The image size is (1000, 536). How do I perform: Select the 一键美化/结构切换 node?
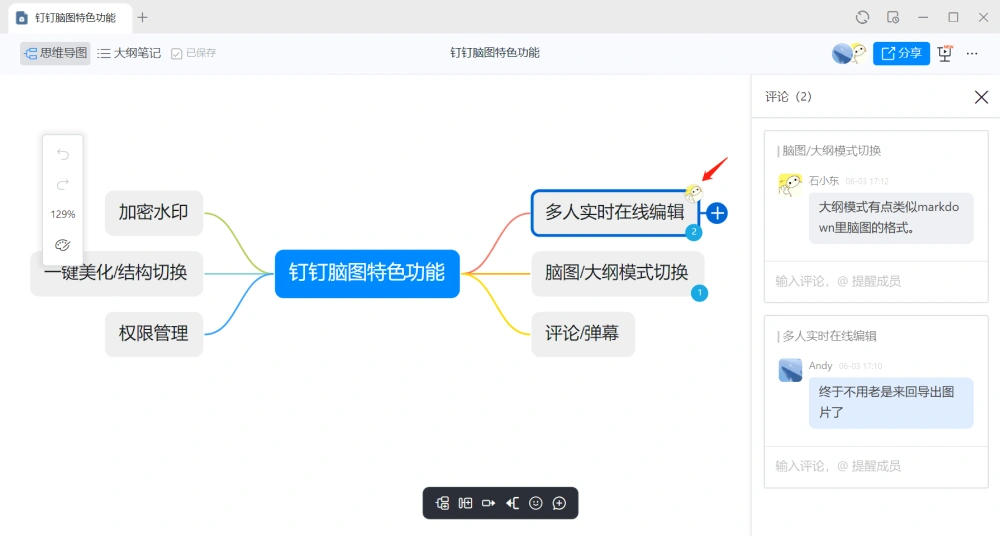(x=117, y=273)
